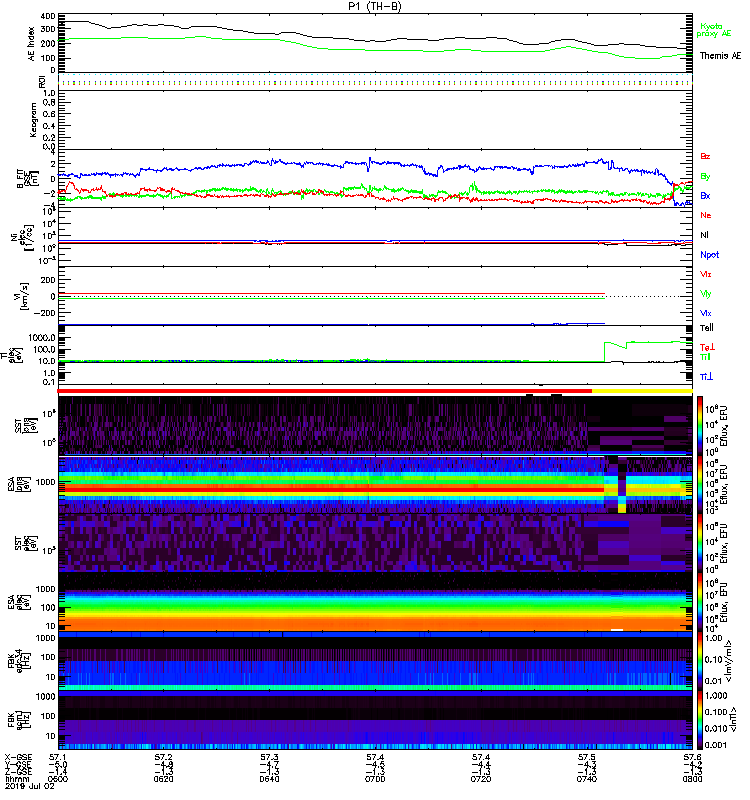This screenshot has height=800, width=750.
Task: Click the red Te⊥ temperature legend label
Action: [x=707, y=347]
